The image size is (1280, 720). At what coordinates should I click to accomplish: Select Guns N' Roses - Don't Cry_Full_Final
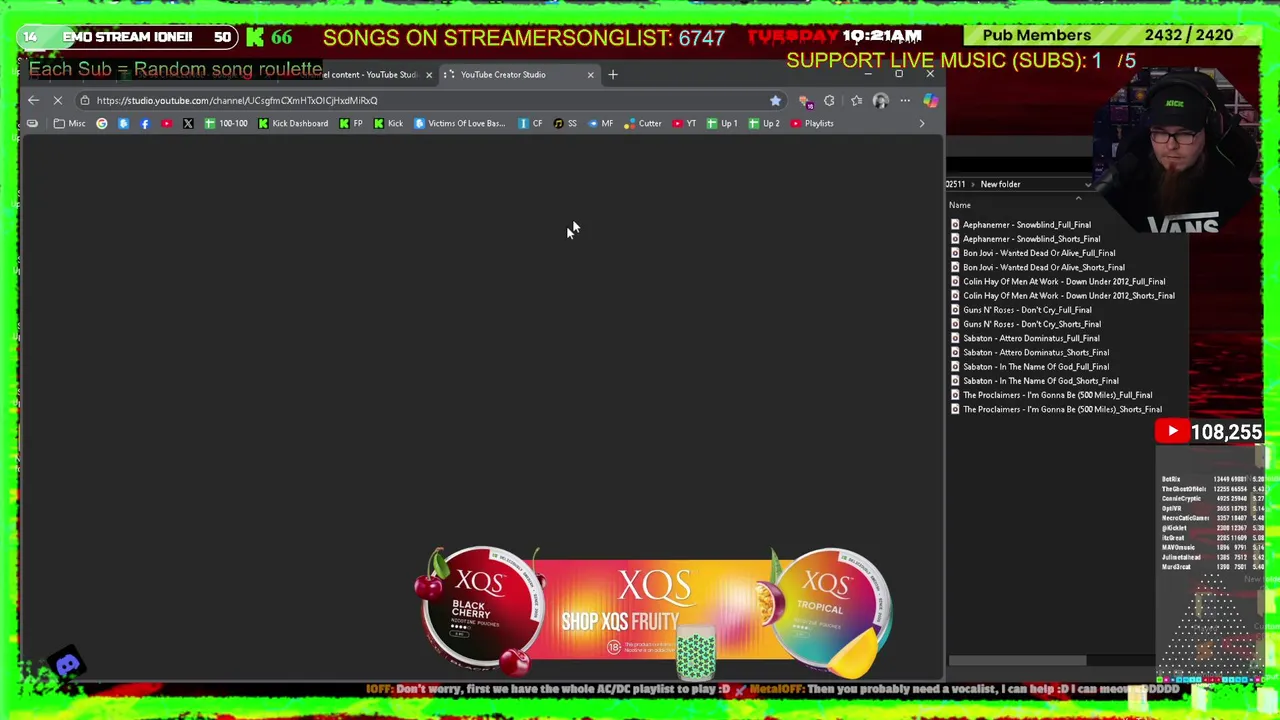[1020, 310]
